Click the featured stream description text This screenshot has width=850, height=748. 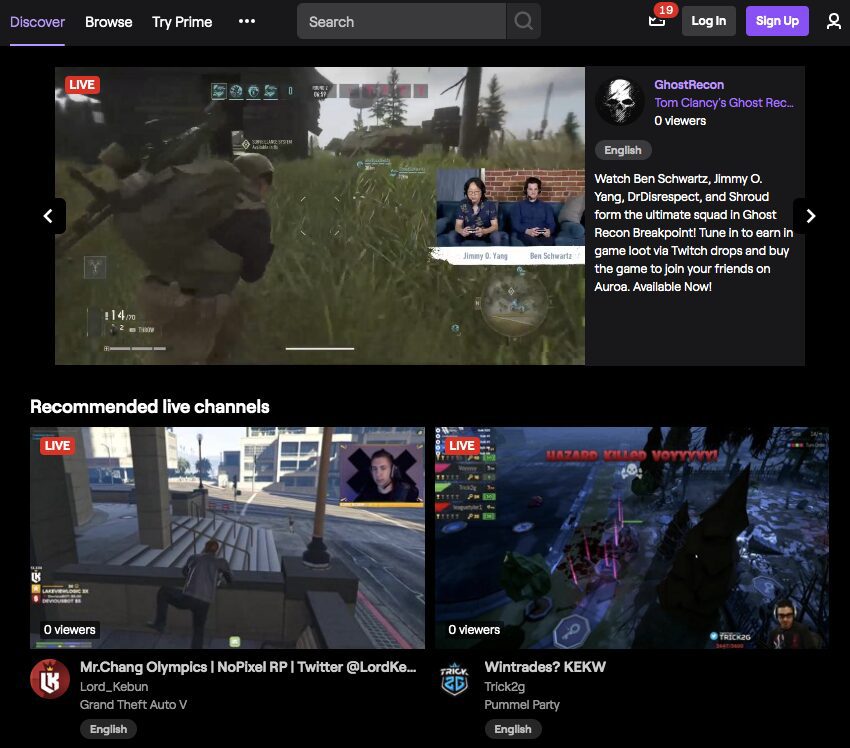click(693, 233)
